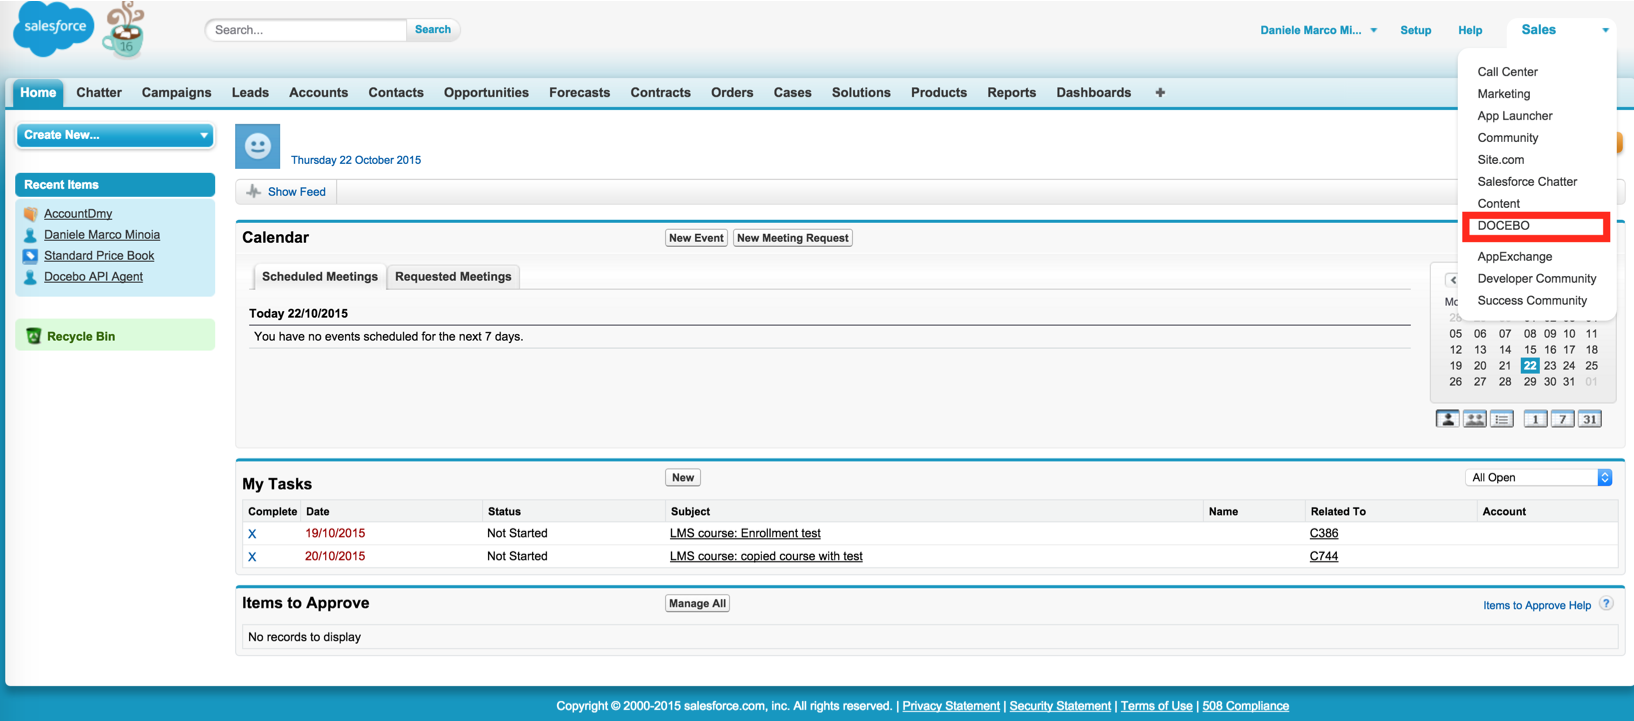Select DOCEBO from the app menu
Viewport: 1634px width, 721px height.
pyautogui.click(x=1503, y=226)
